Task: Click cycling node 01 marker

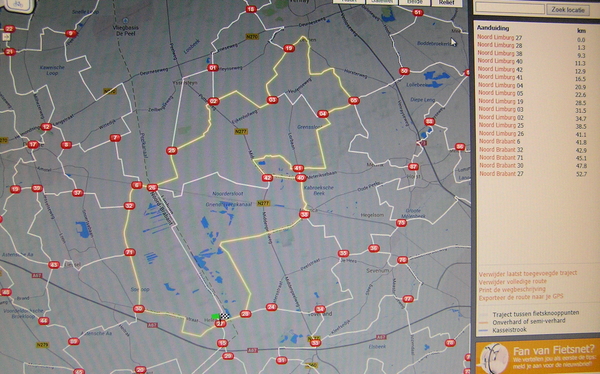Action: click(213, 68)
